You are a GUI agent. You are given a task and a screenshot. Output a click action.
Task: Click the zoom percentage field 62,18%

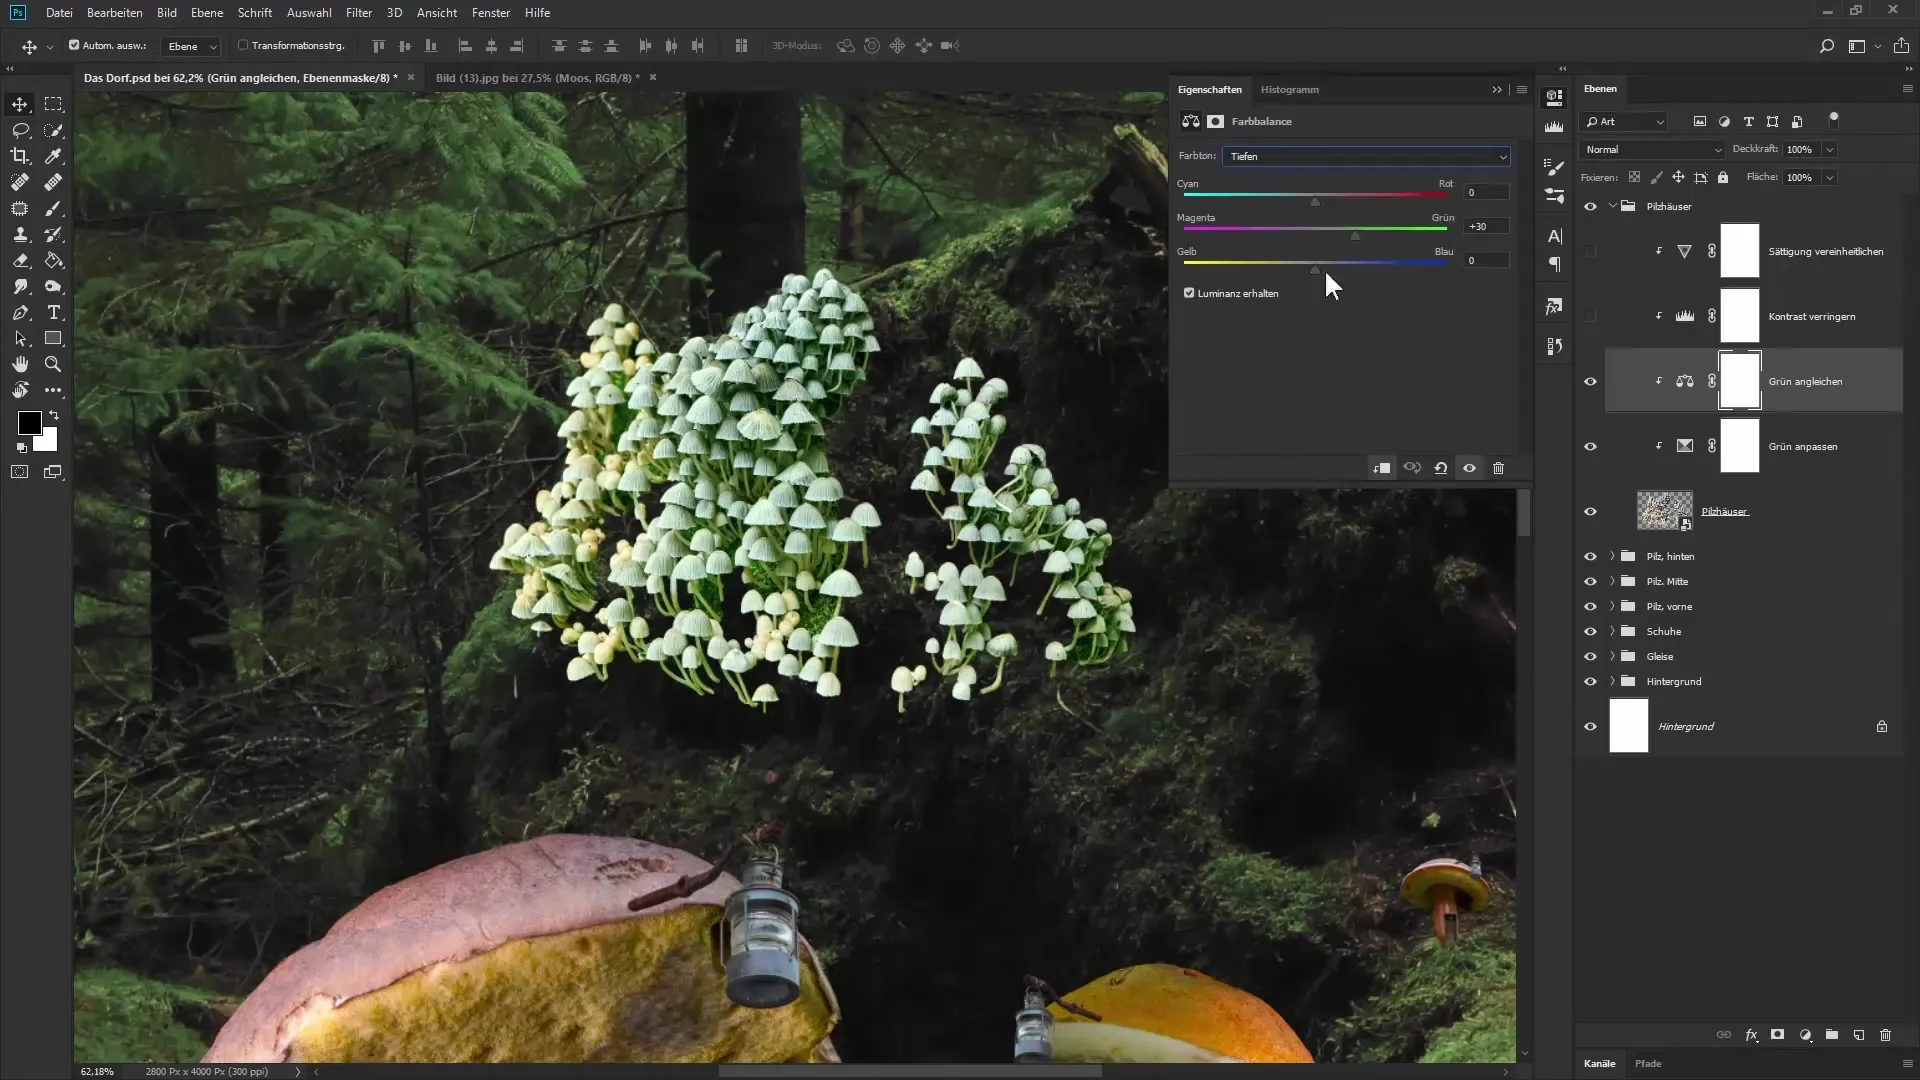tap(98, 1072)
